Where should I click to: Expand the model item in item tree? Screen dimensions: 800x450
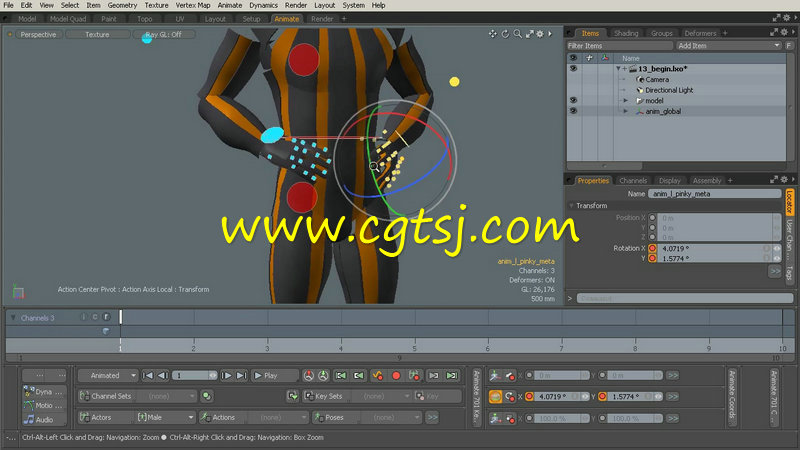(626, 101)
